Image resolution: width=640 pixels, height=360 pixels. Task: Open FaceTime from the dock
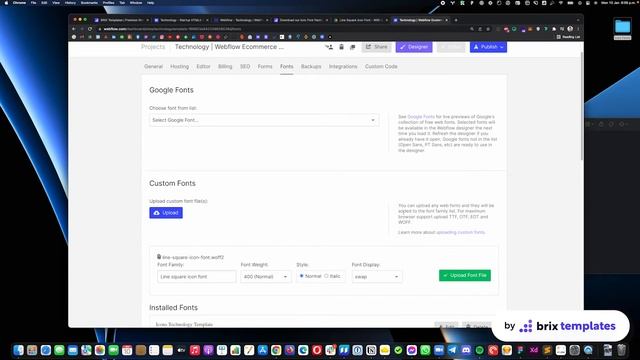(x=113, y=350)
